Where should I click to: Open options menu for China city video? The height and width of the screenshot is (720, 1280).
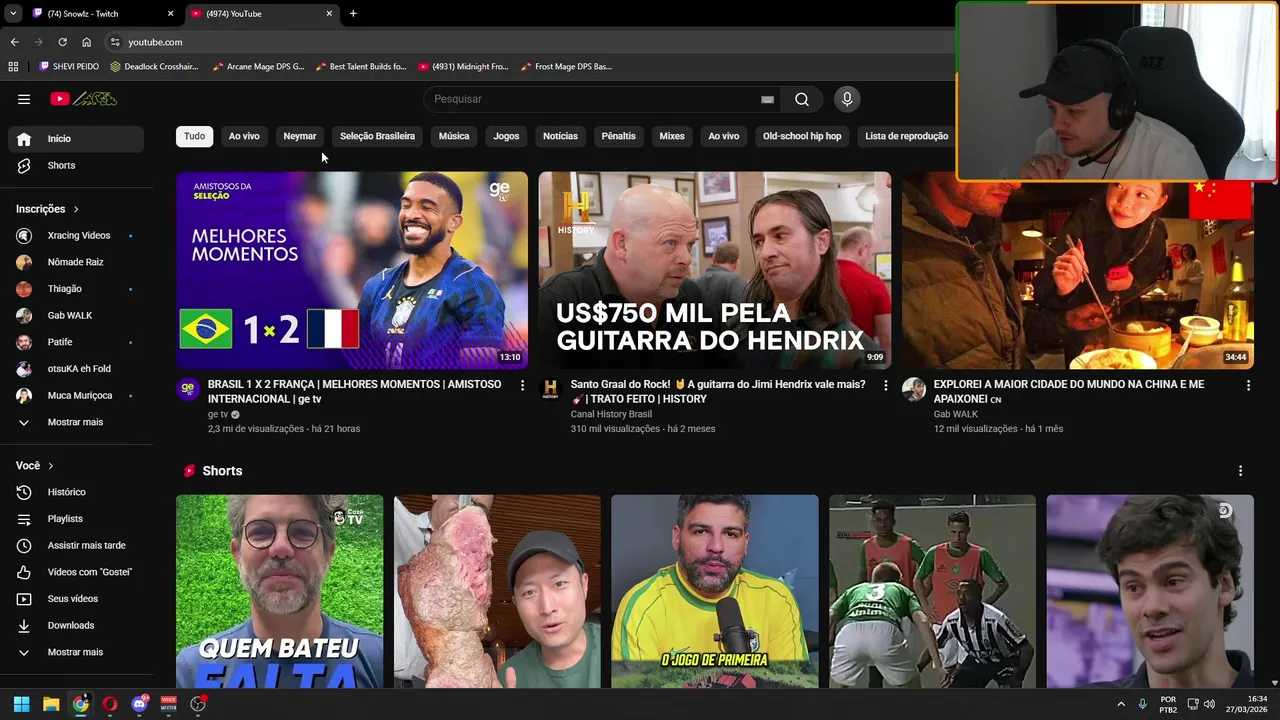(1248, 385)
